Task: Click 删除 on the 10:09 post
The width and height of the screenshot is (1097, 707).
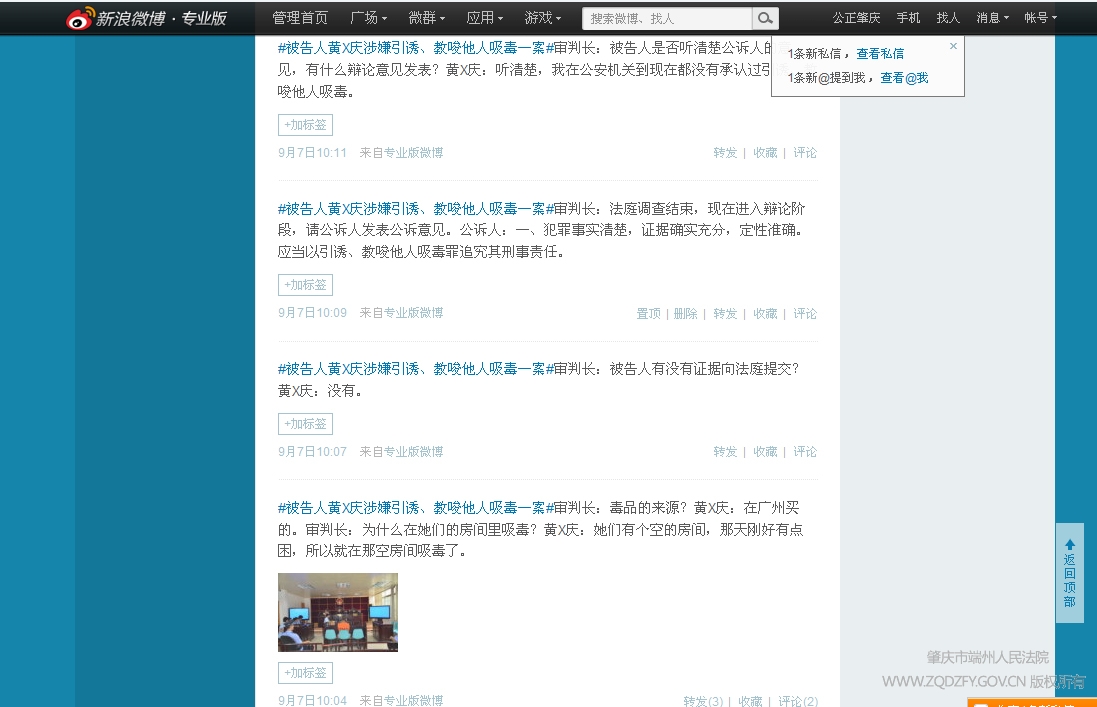Action: point(685,313)
